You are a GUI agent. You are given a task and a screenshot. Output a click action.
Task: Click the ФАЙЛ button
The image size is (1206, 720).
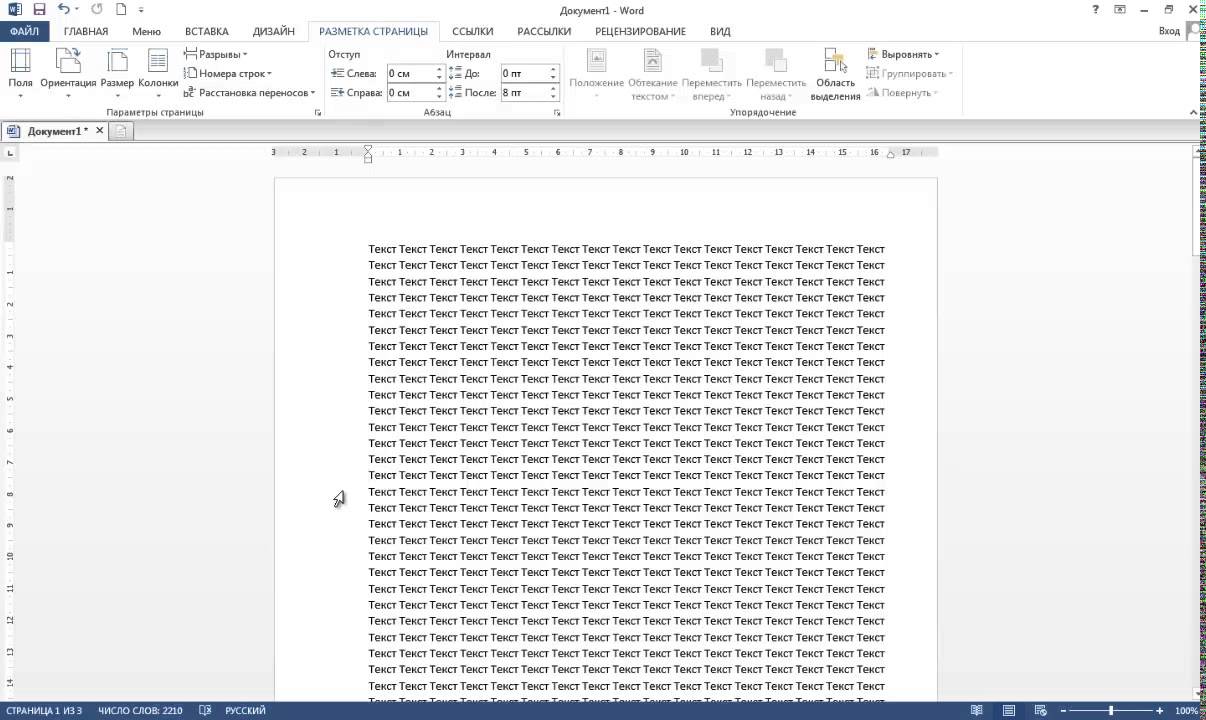tap(24, 31)
